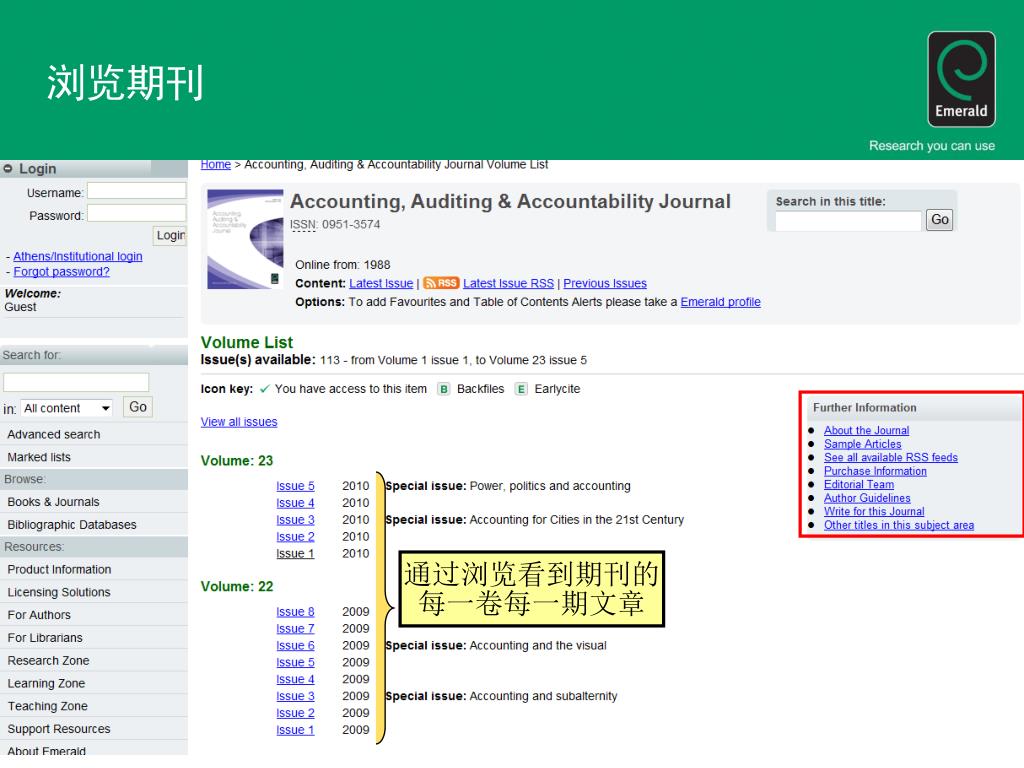Click View all issues link
Viewport: 1024px width, 768px height.
(x=239, y=422)
